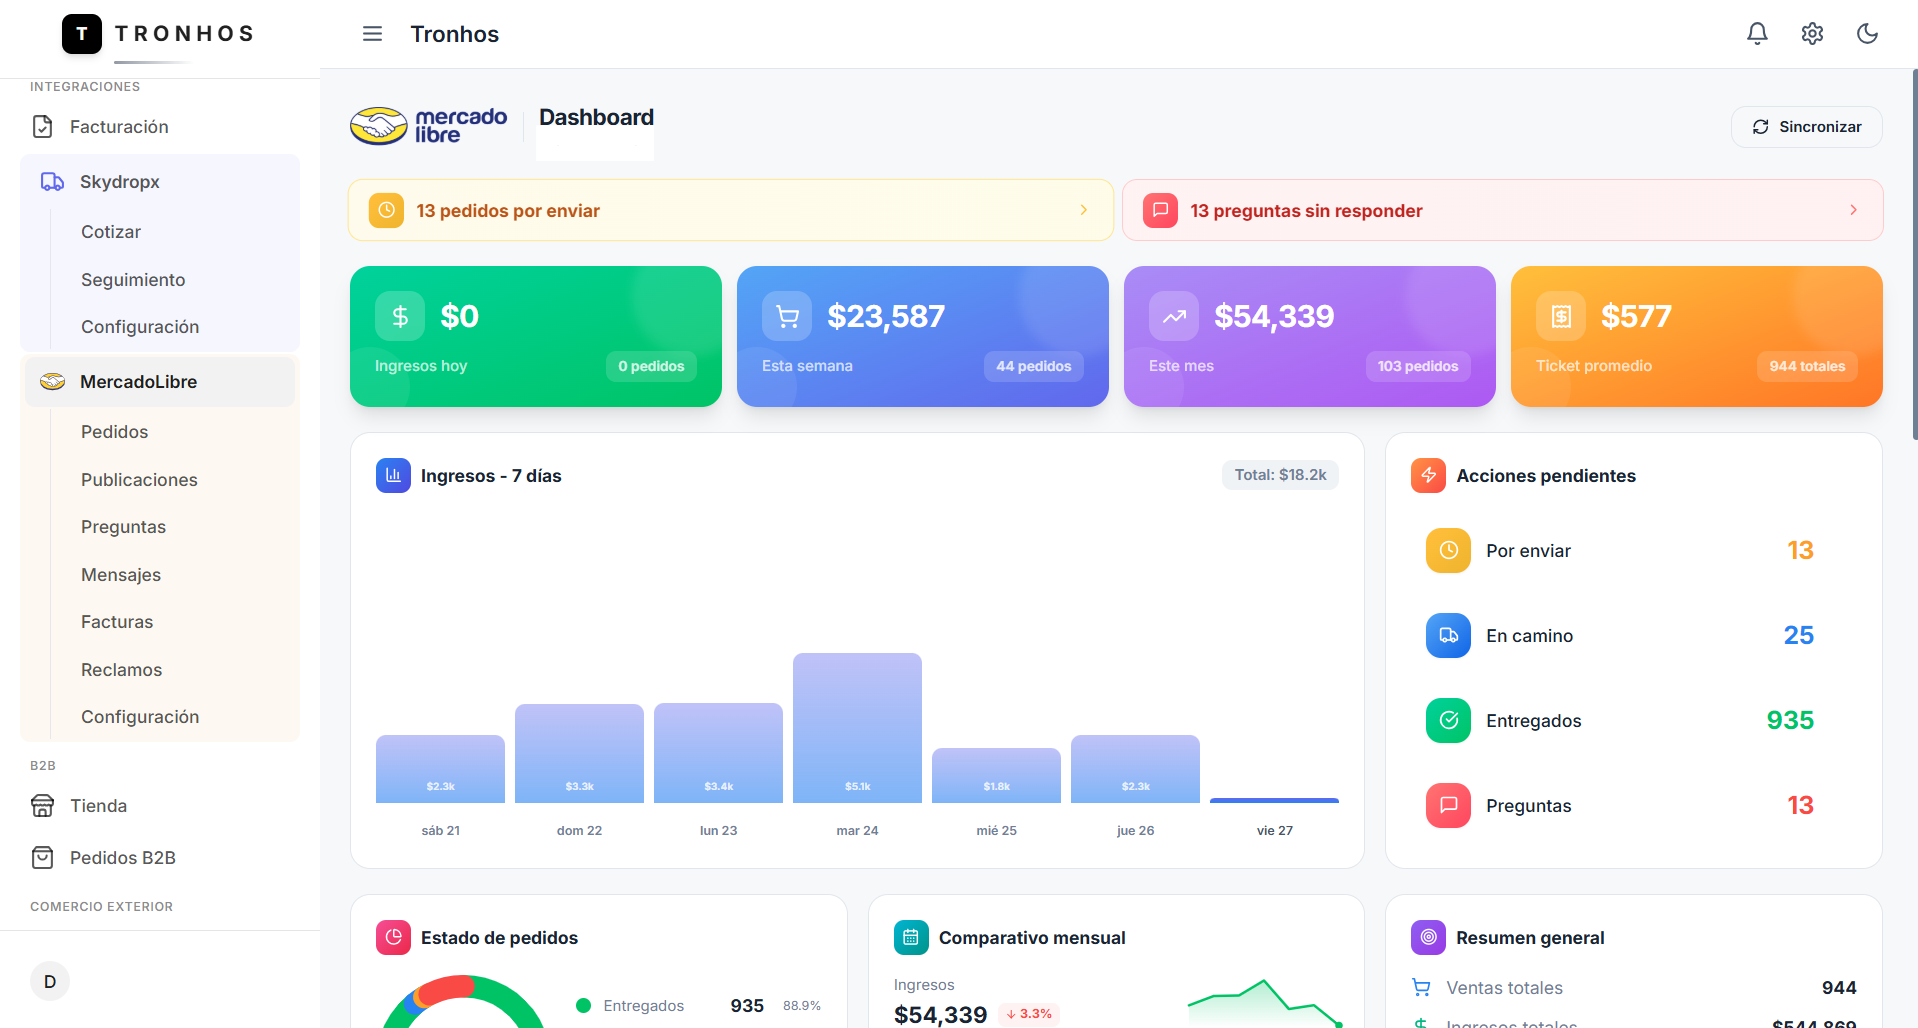Screen dimensions: 1918x1028
Task: Click lightning icon of Acciones pendientes
Action: point(1428,476)
